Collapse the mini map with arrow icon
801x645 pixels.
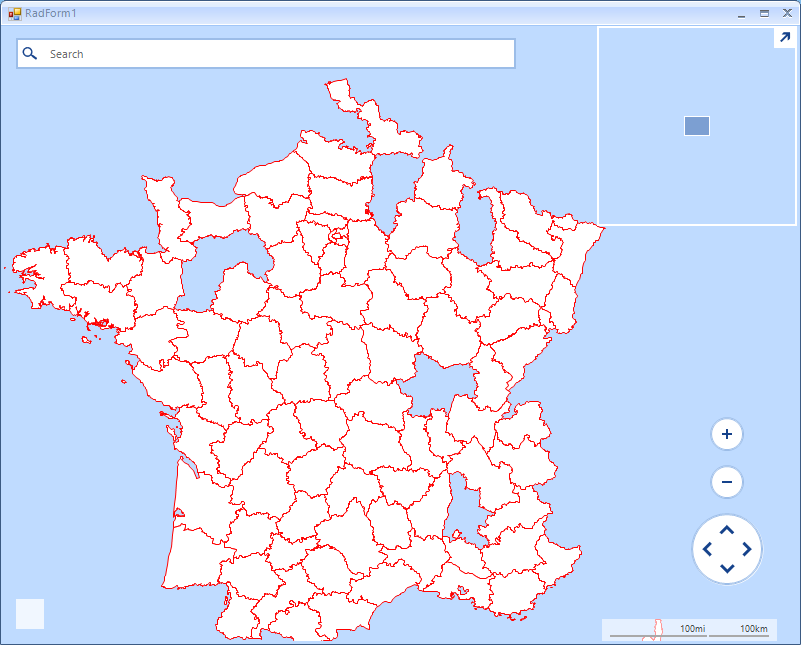pos(785,38)
